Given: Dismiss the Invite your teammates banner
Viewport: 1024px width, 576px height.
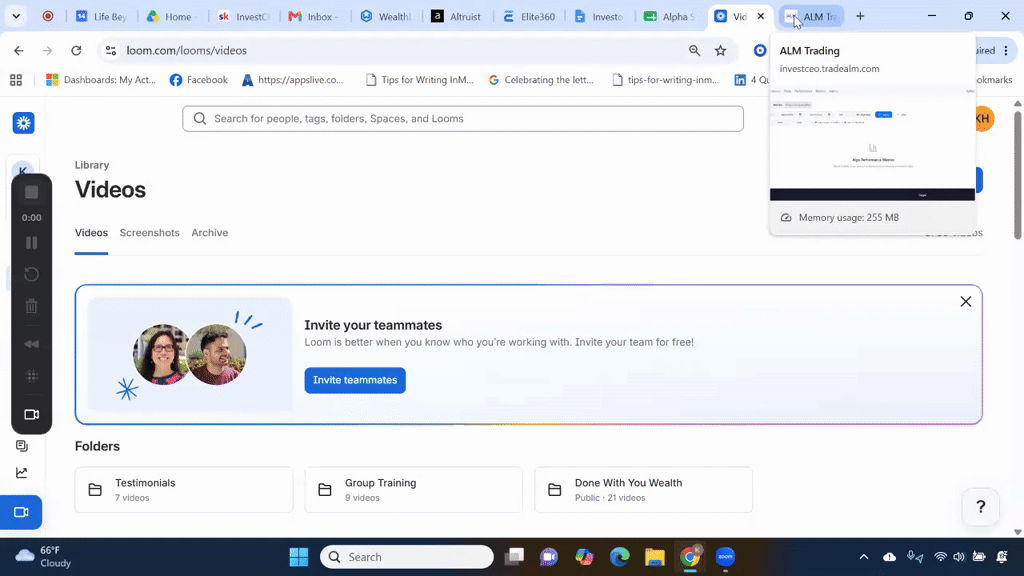Looking at the screenshot, I should tap(965, 302).
